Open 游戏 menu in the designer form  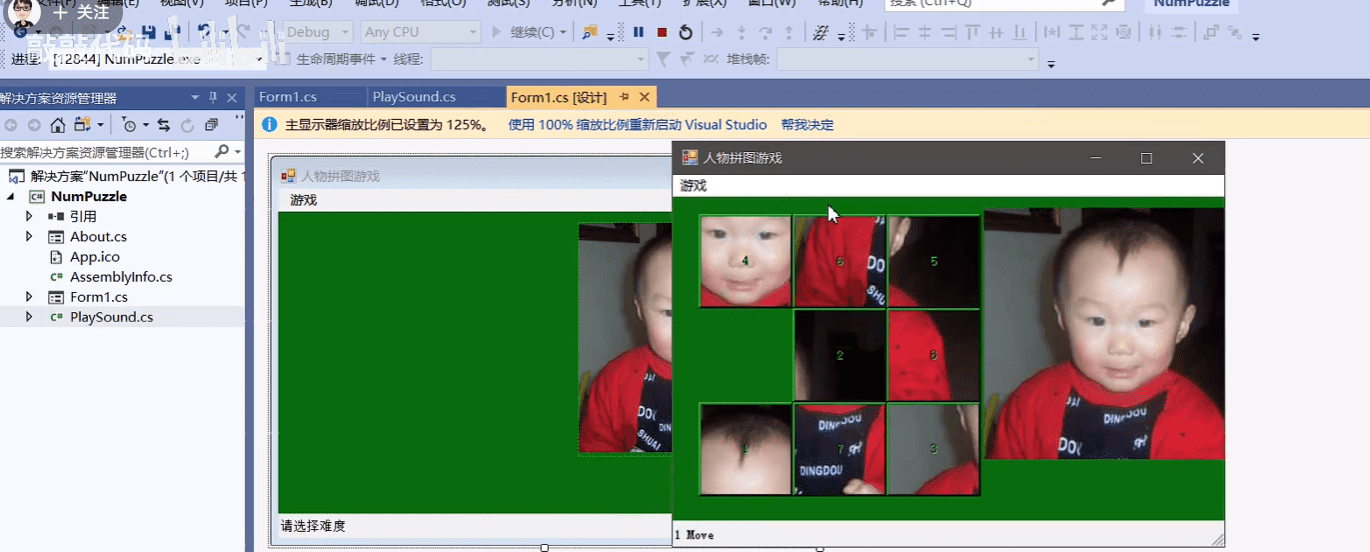tap(303, 200)
